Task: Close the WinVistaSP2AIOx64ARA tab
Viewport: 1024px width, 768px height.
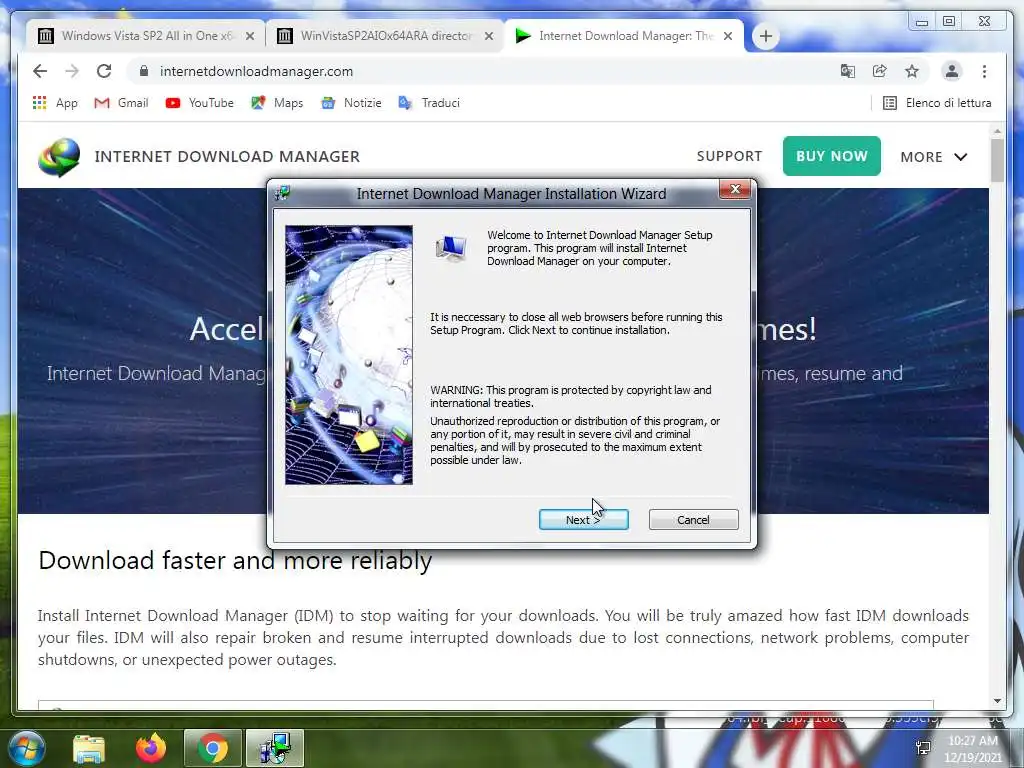Action: point(488,37)
